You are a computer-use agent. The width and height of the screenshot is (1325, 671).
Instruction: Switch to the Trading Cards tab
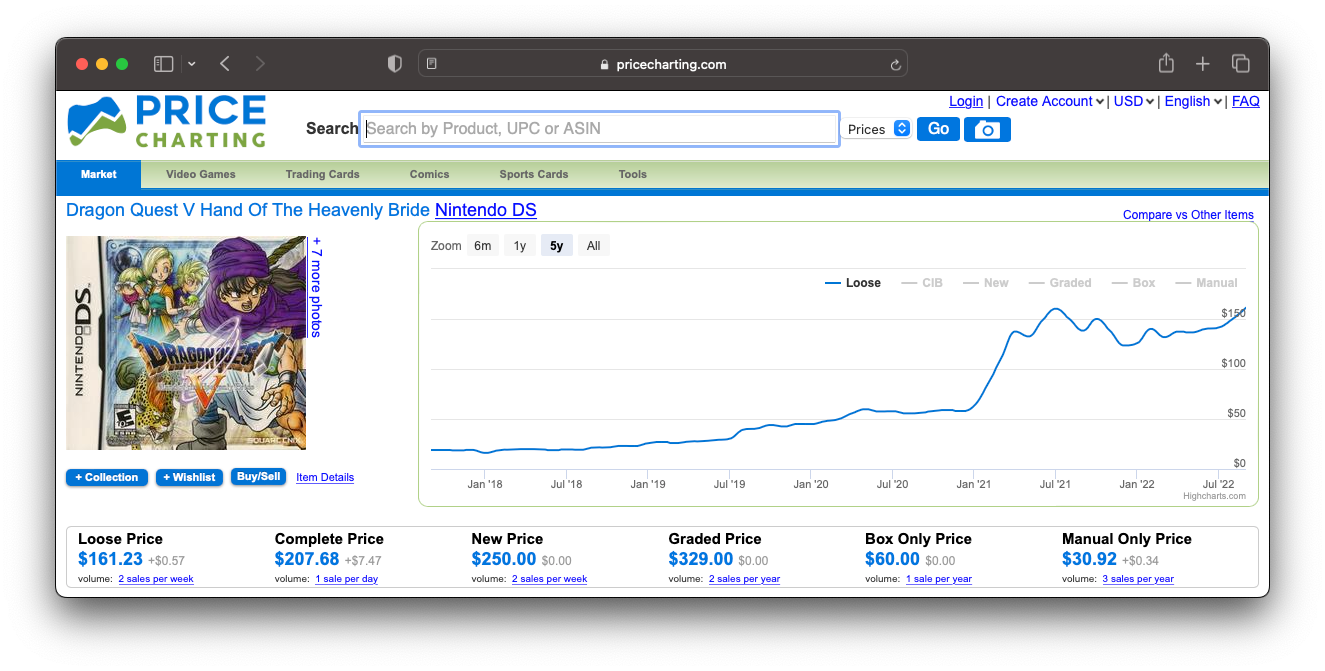322,174
